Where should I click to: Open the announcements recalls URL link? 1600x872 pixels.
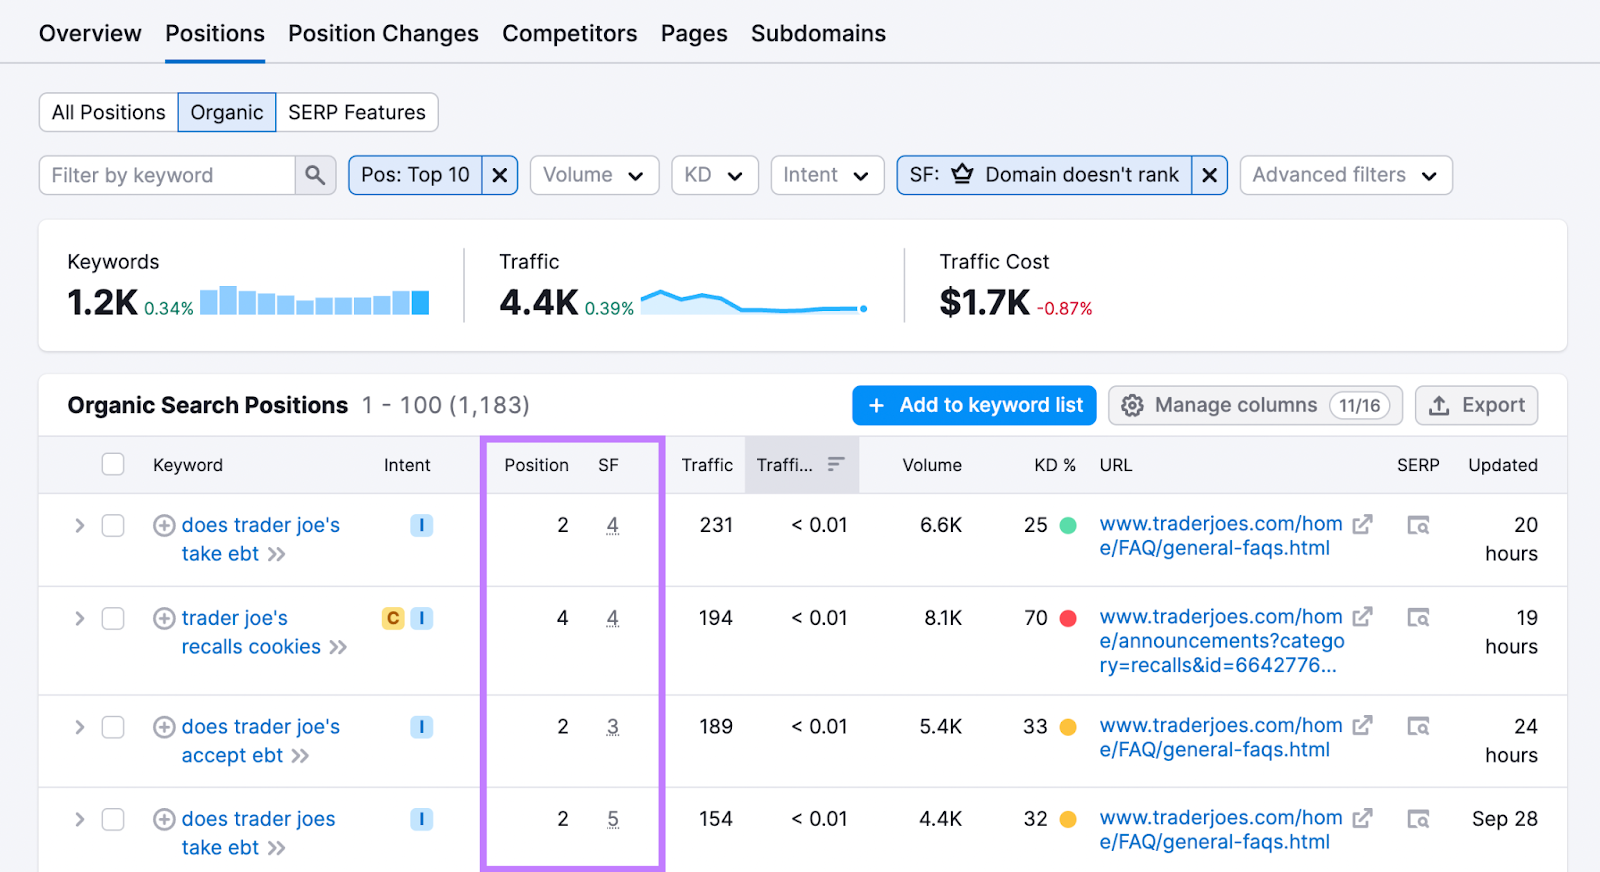[x=1222, y=641]
